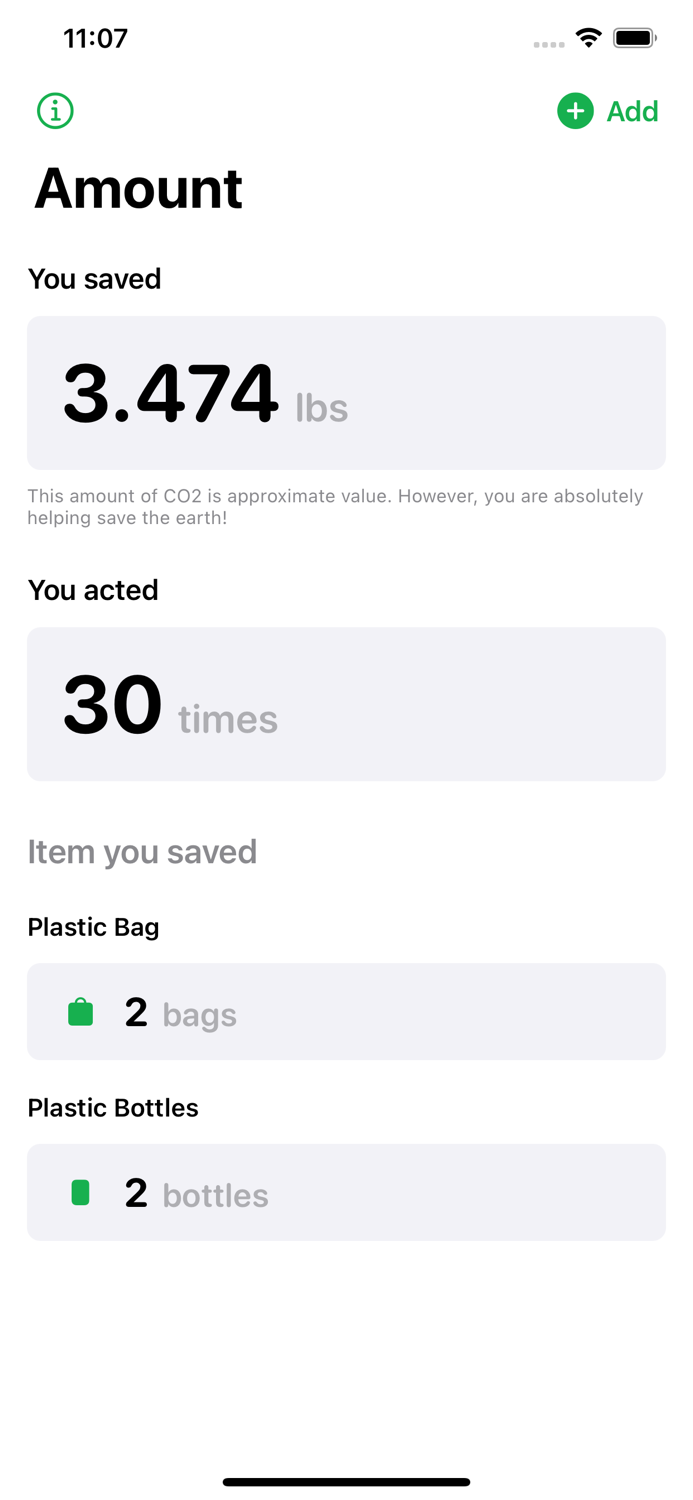The image size is (693, 1500).
Task: Click the cellular signal dots indicator
Action: pos(548,41)
